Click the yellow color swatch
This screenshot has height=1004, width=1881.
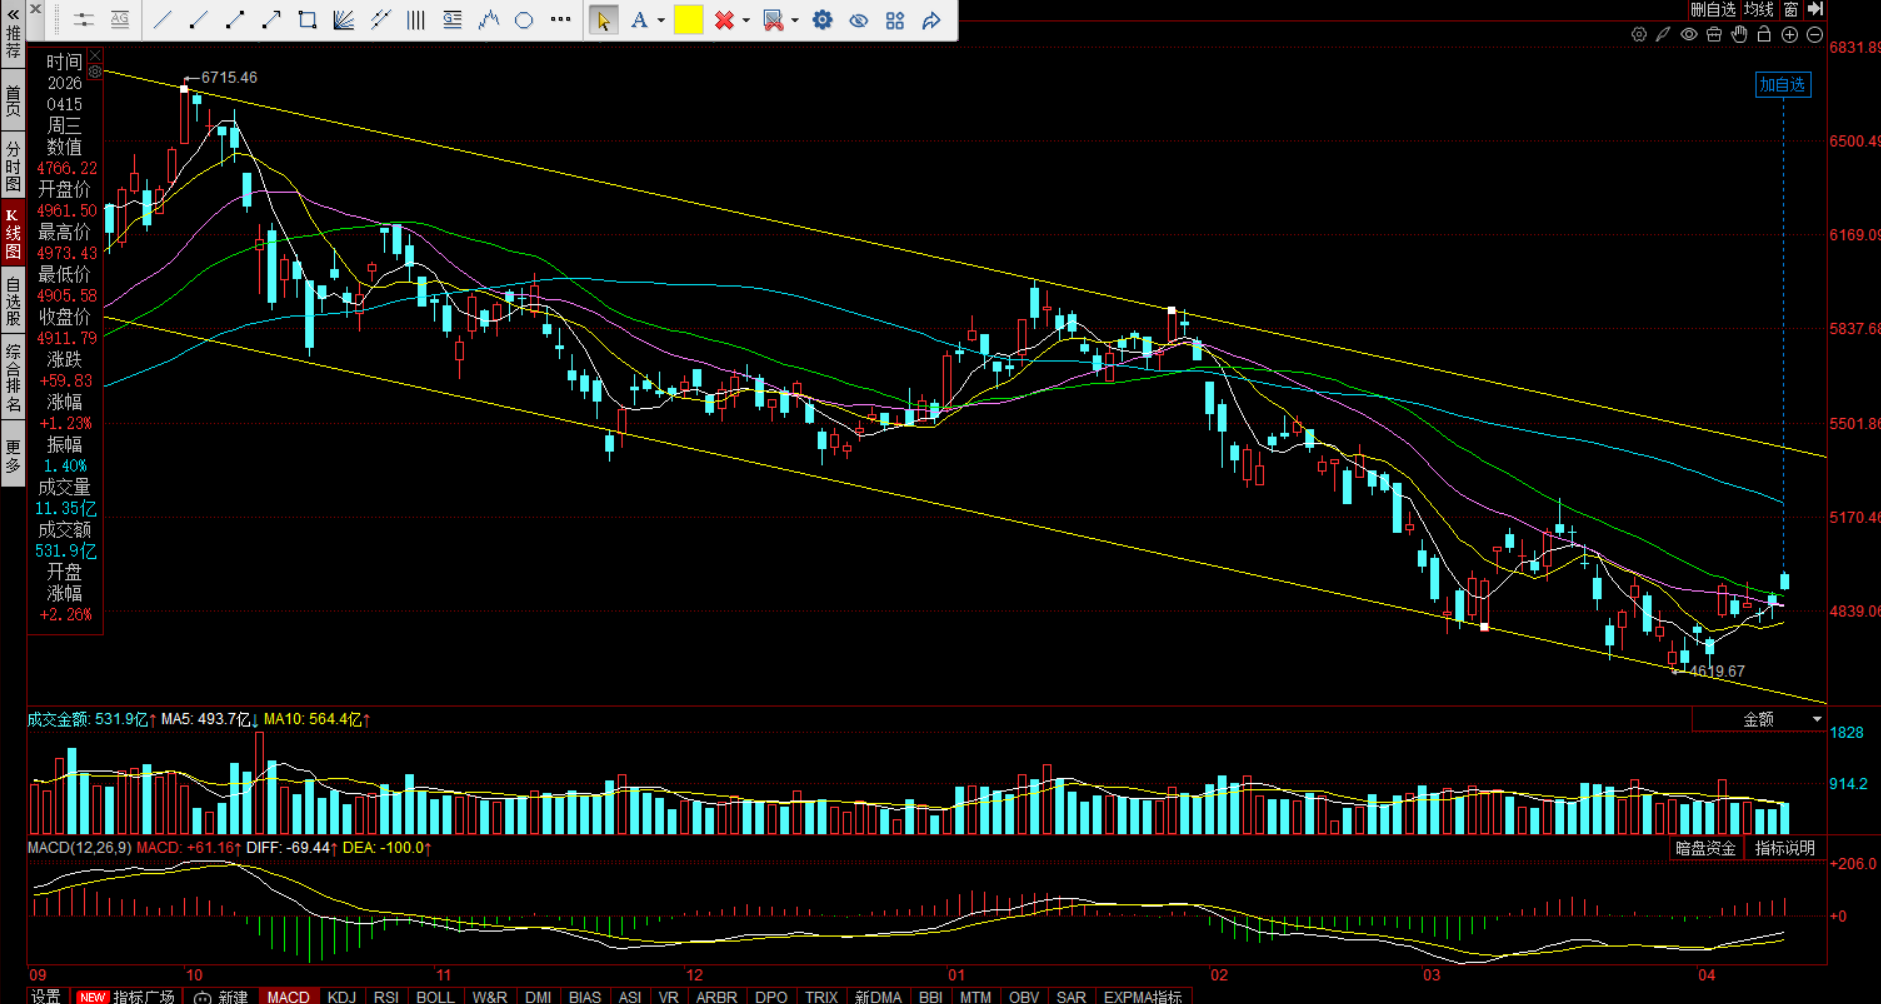(688, 20)
